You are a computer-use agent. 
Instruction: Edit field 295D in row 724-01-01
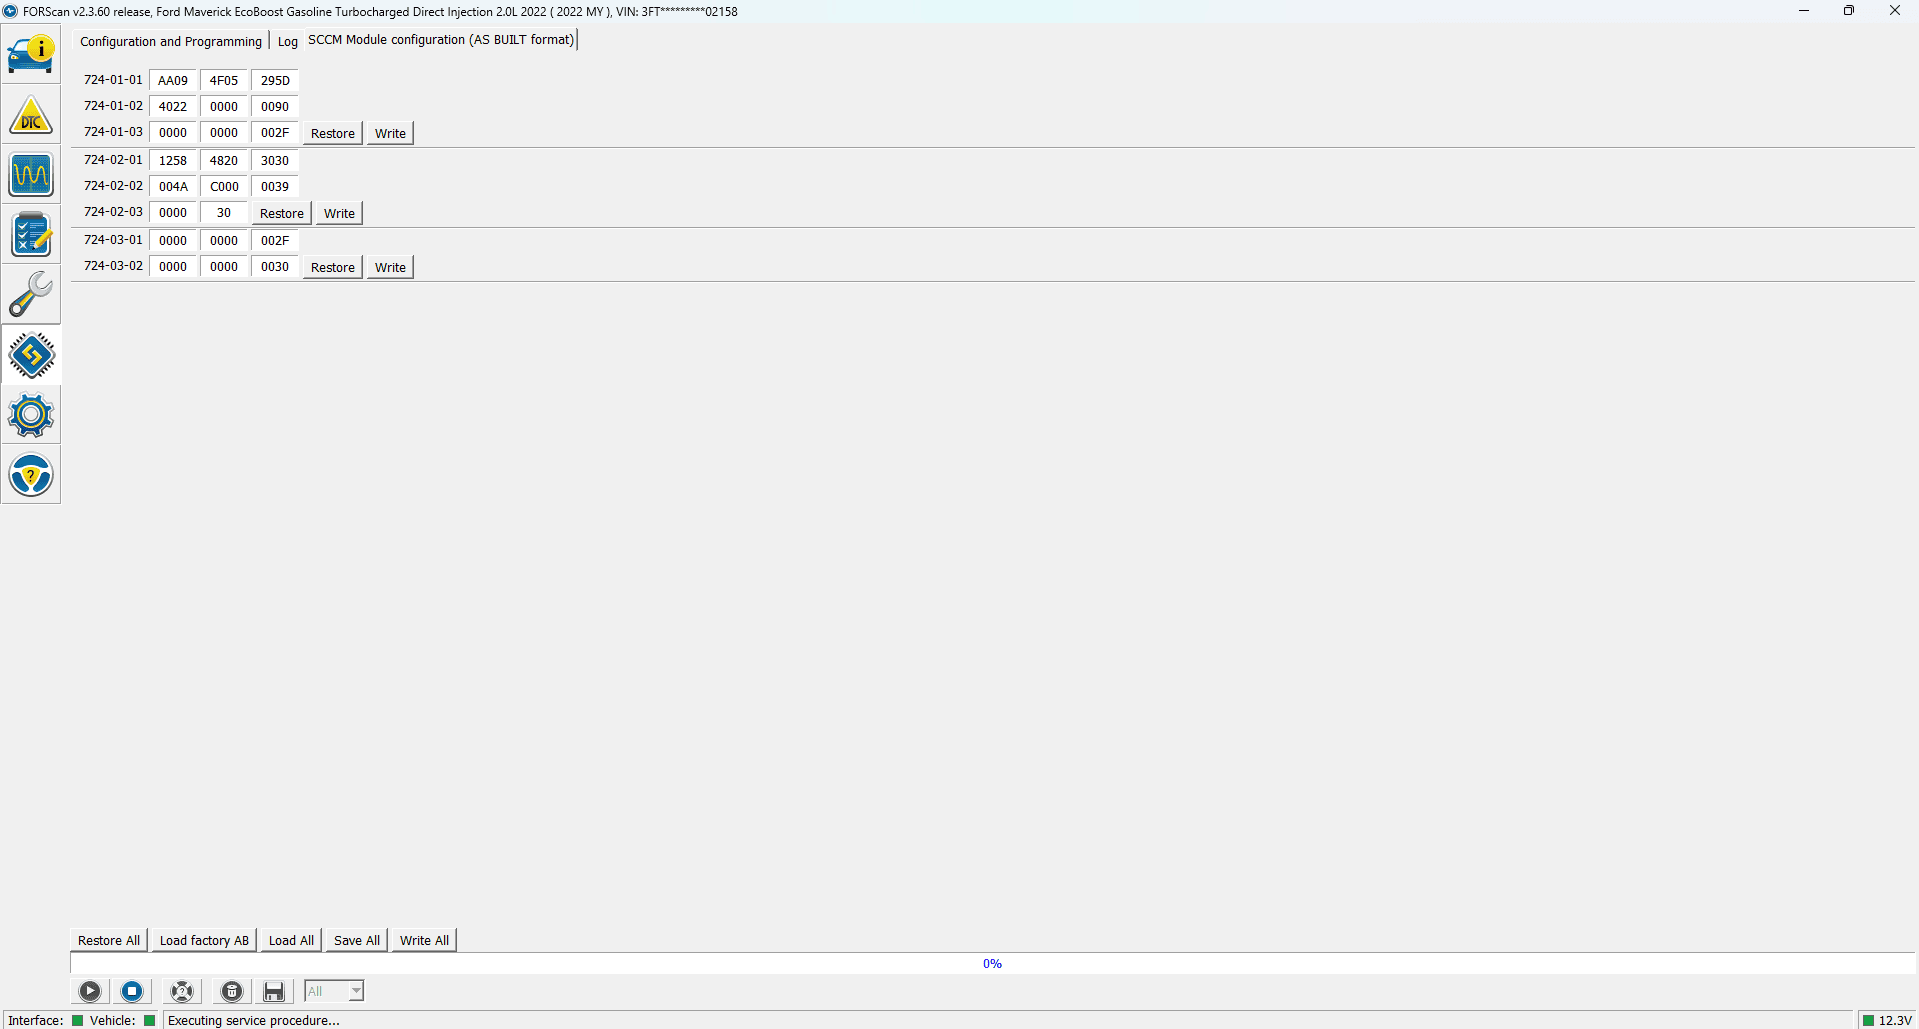tap(275, 80)
